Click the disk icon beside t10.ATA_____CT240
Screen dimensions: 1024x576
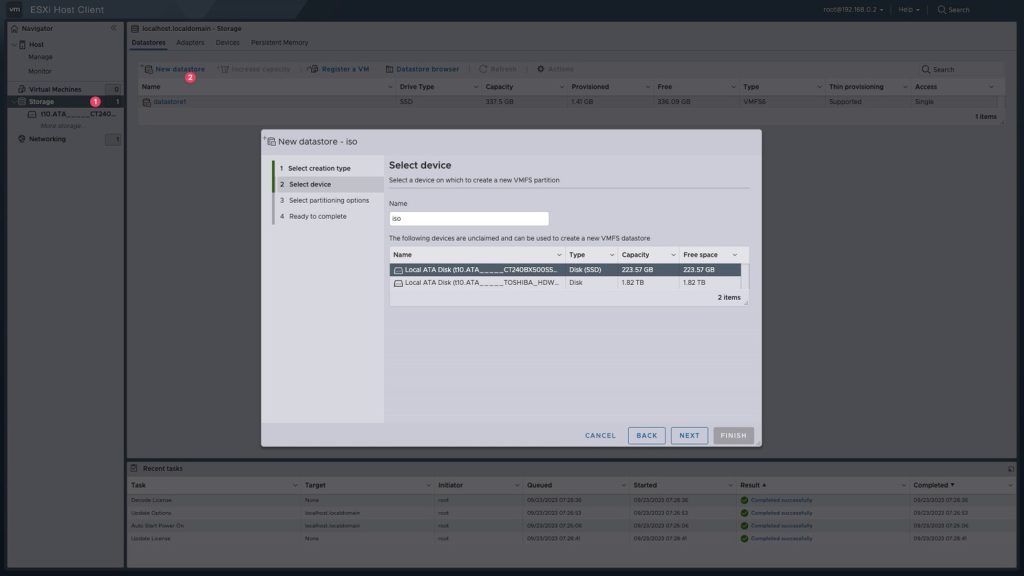click(32, 114)
